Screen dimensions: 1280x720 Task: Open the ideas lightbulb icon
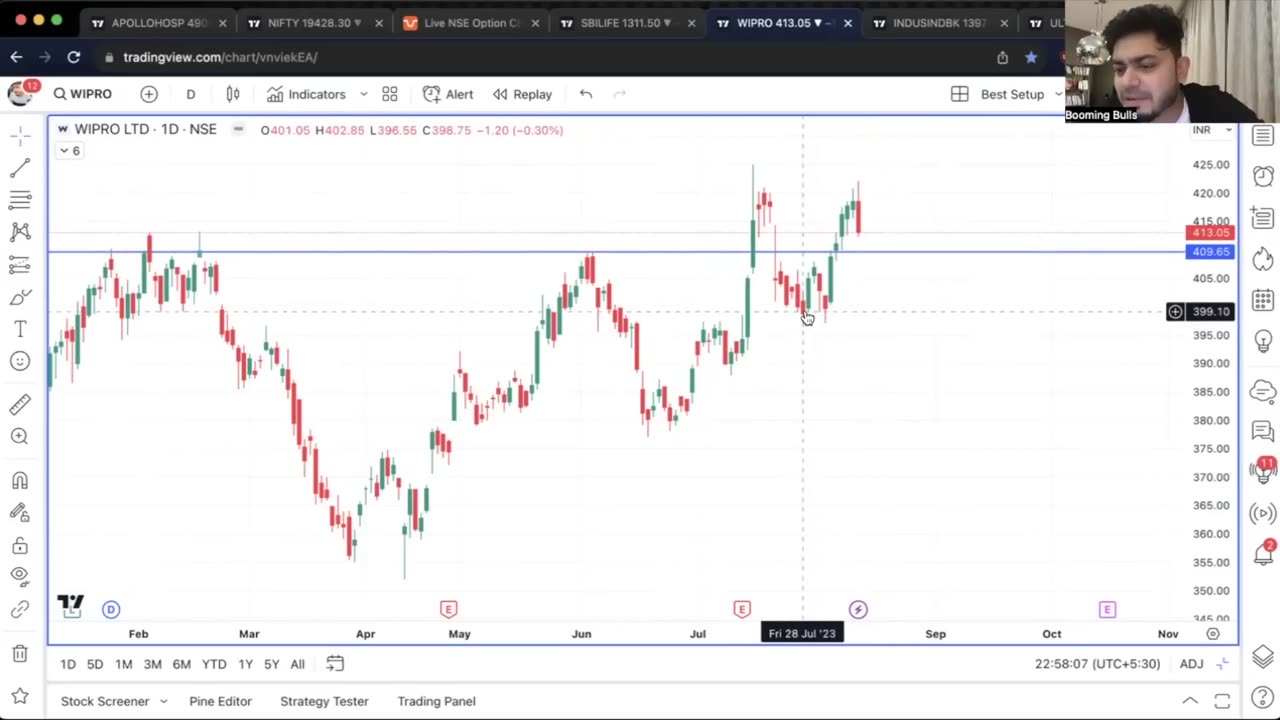(x=1263, y=341)
